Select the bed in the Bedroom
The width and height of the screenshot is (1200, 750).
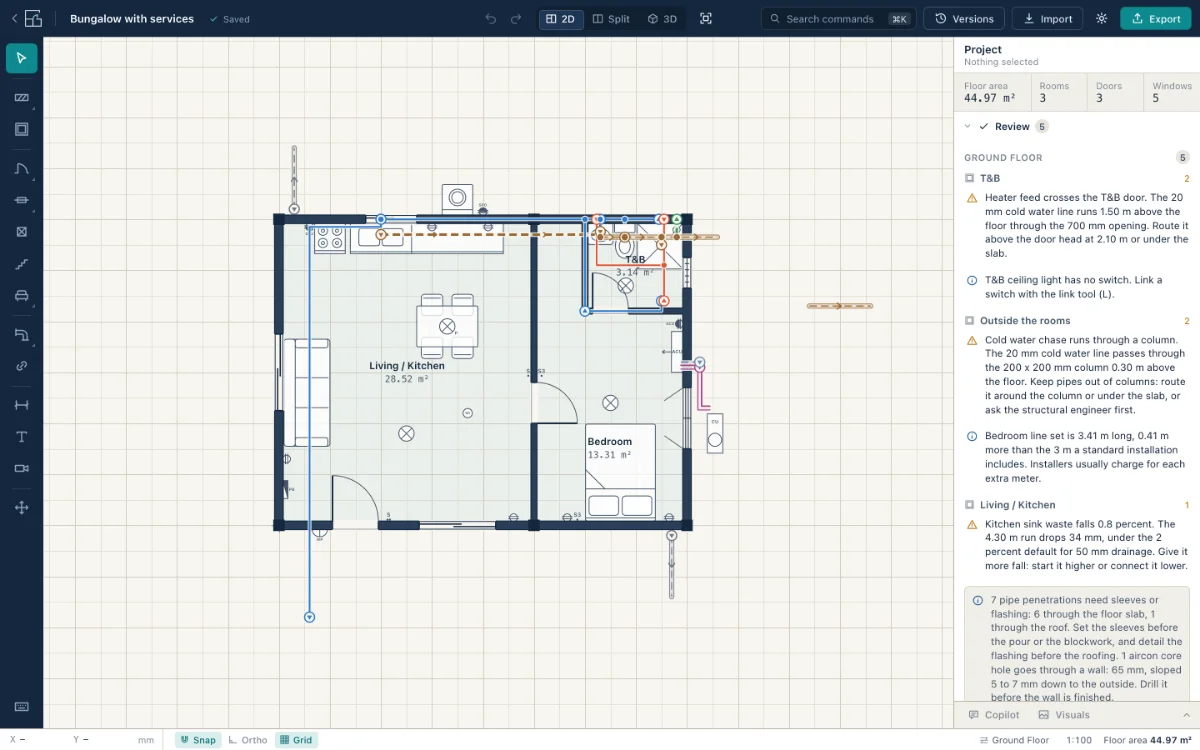[621, 472]
